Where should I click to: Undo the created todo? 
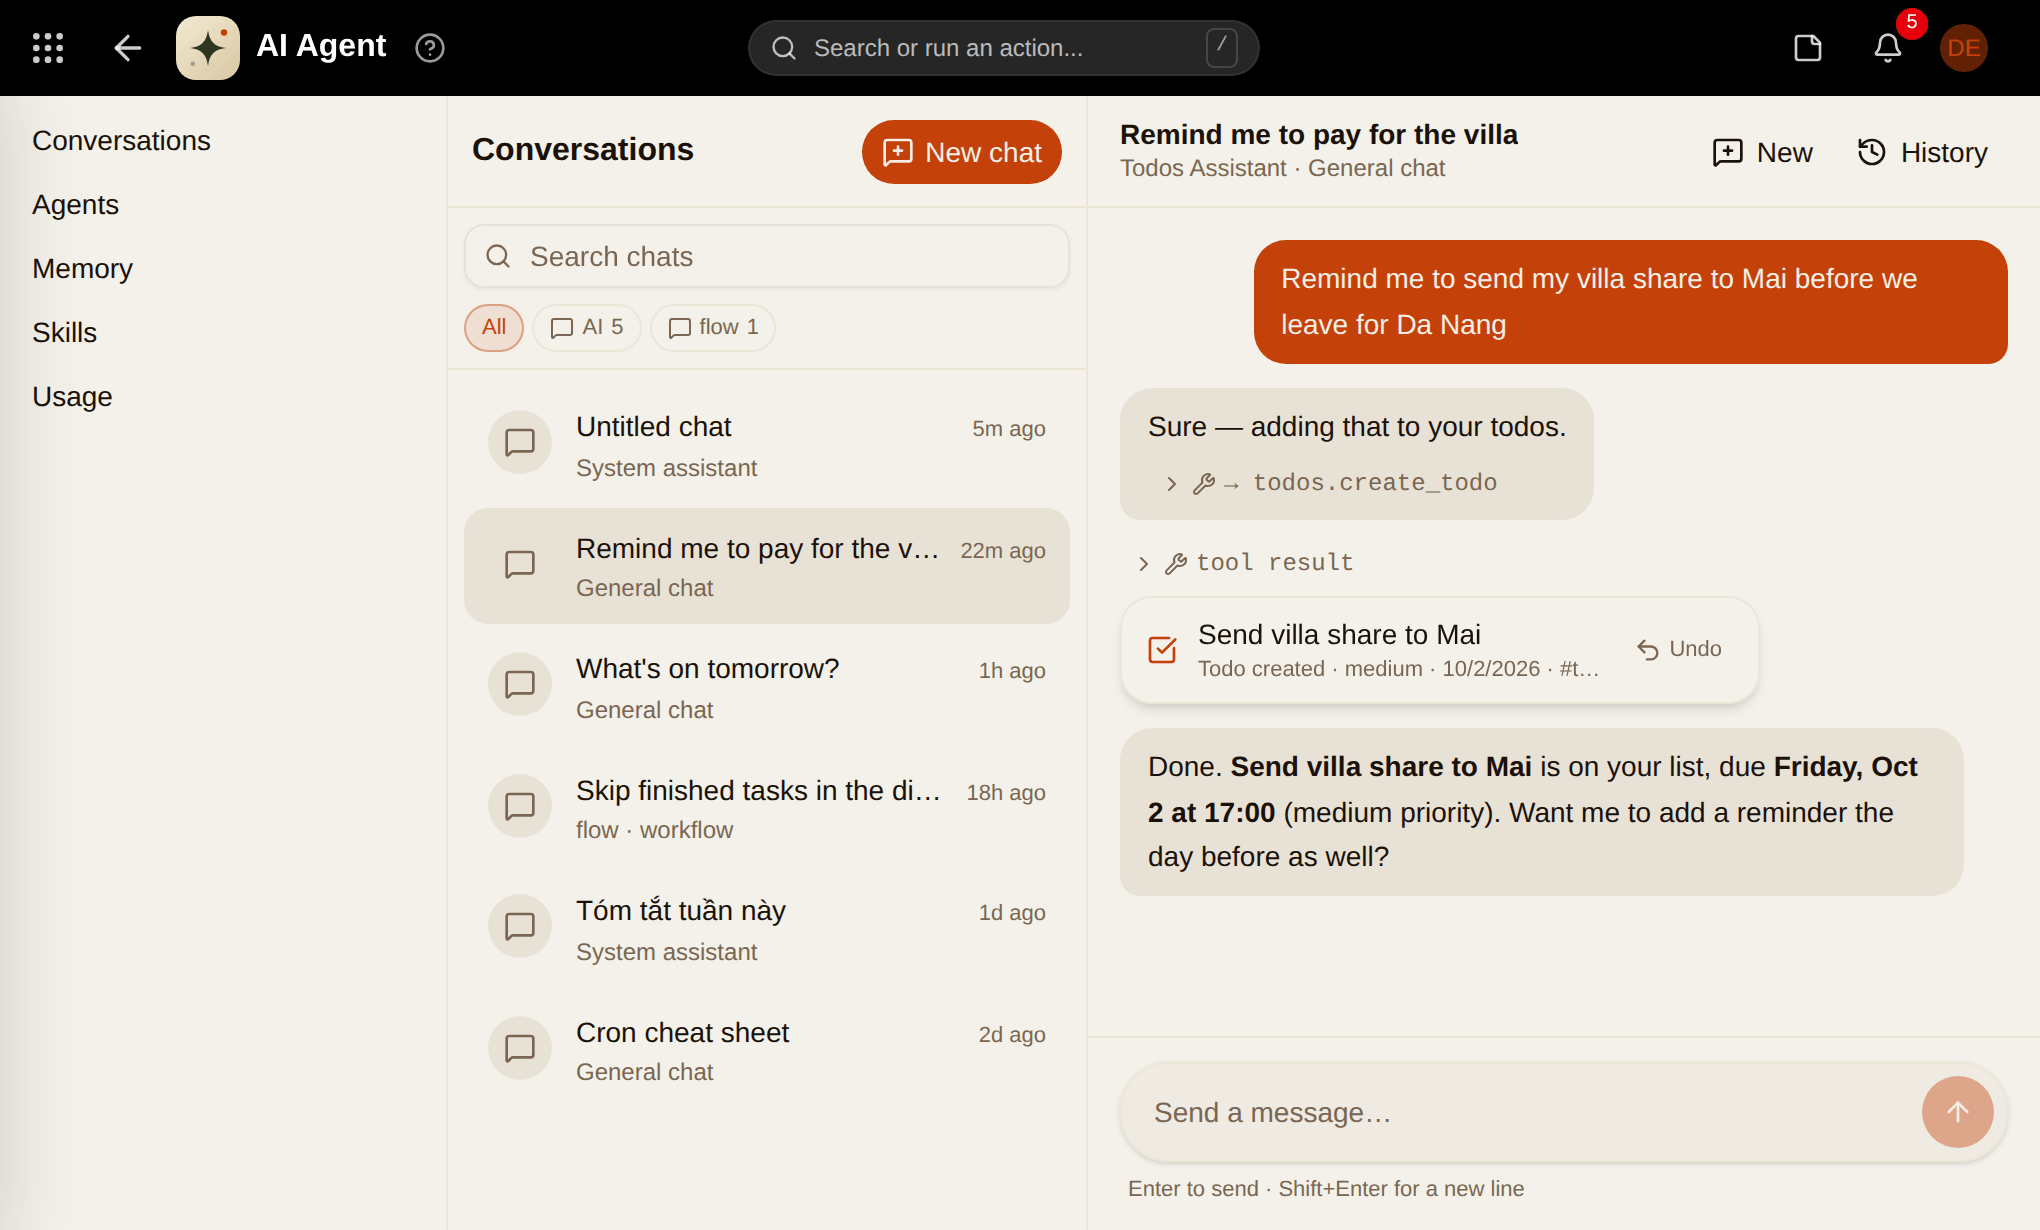click(1680, 650)
